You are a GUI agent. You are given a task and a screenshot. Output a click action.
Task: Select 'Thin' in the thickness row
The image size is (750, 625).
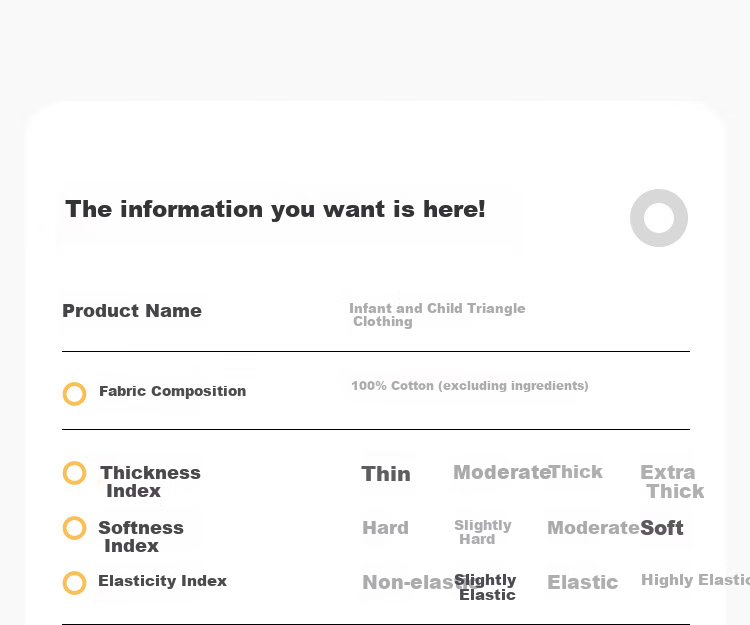[386, 474]
